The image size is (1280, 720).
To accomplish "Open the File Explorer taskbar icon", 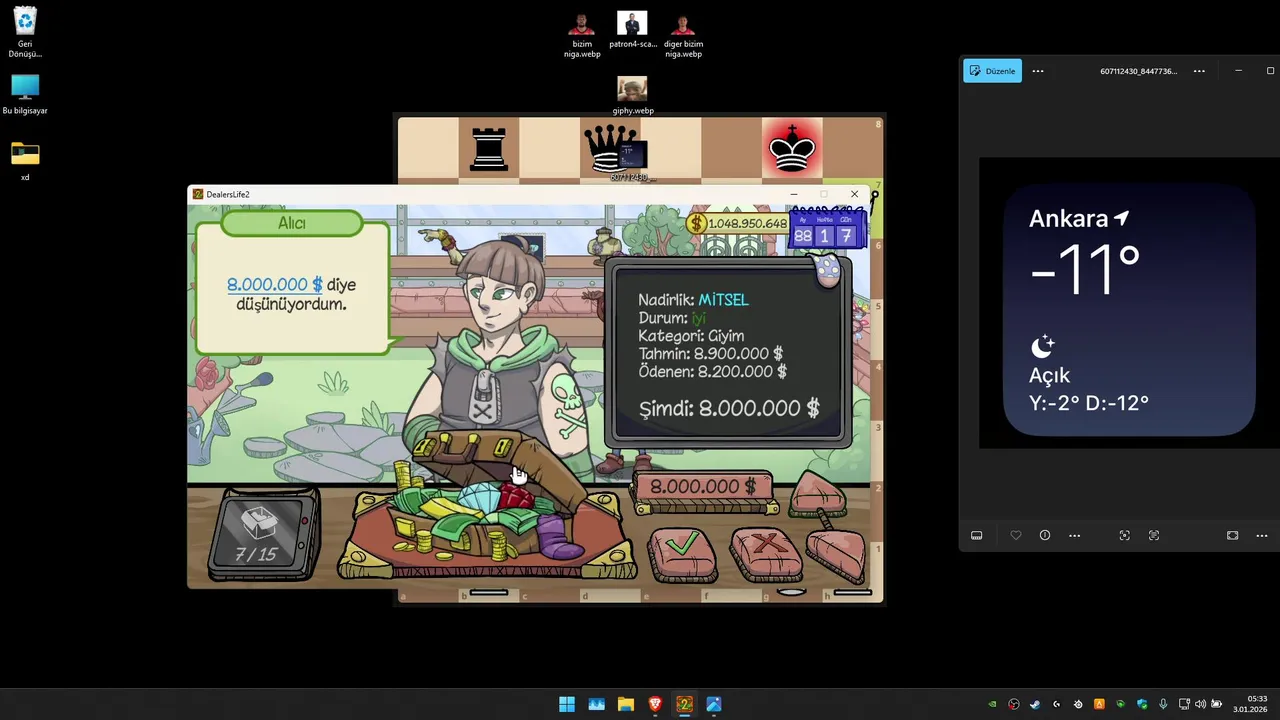I will click(626, 704).
